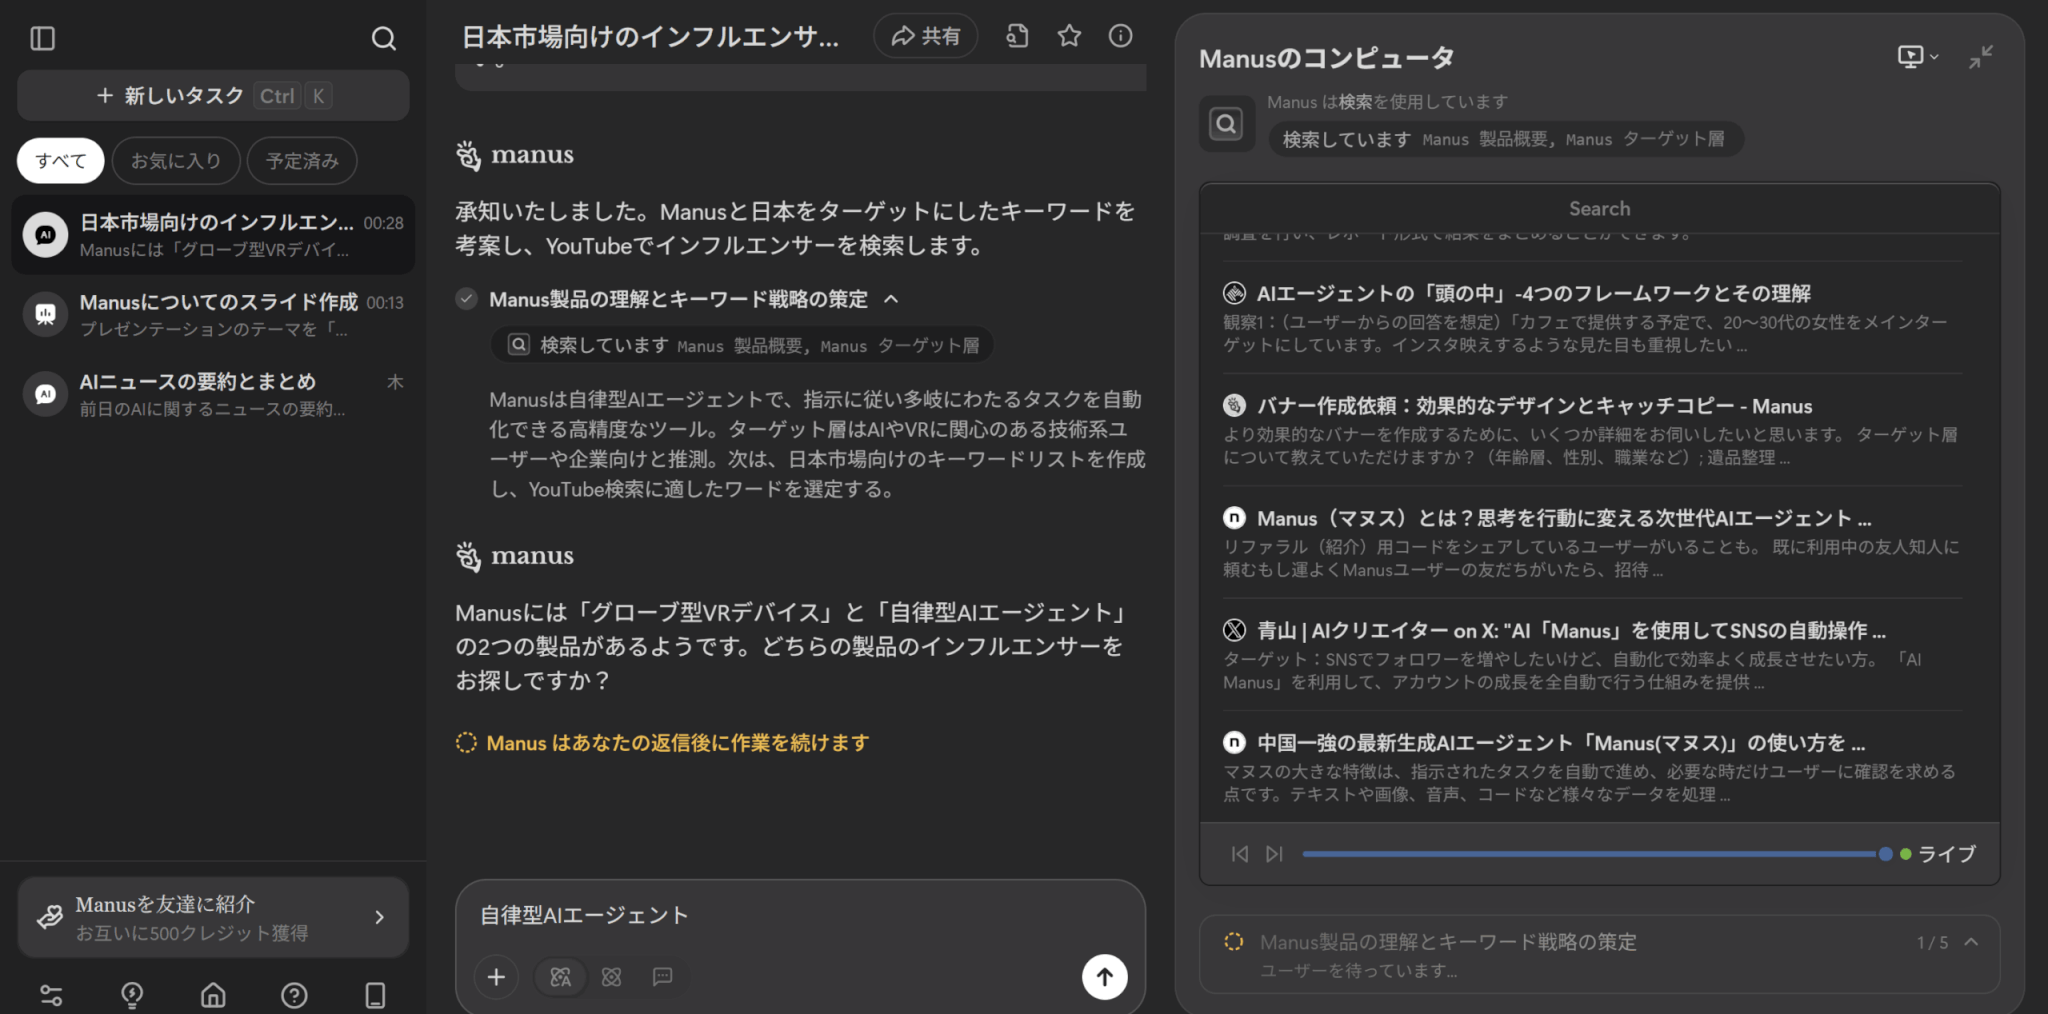Click completed checkmark on strategy step
This screenshot has width=2048, height=1014.
[466, 299]
